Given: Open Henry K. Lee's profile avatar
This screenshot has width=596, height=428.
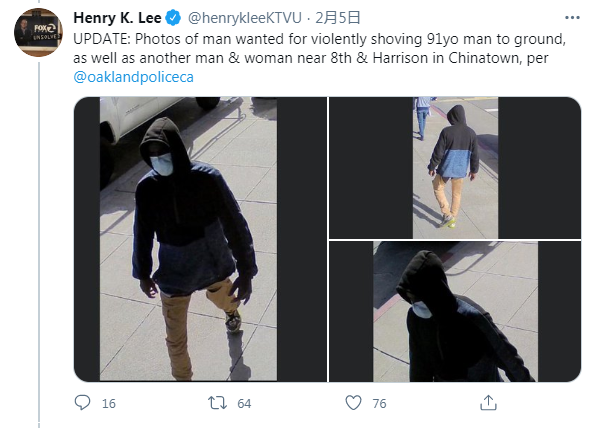Looking at the screenshot, I should (x=38, y=32).
